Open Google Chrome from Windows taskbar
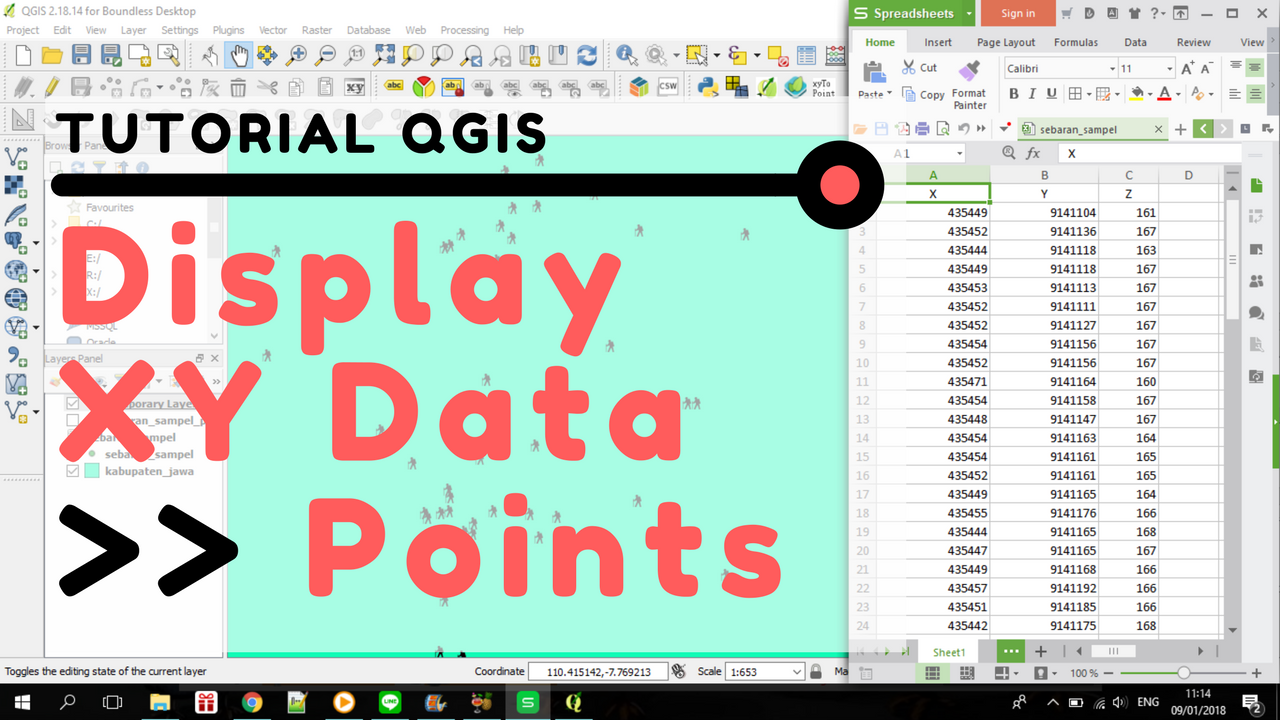Screen dimensions: 1280x720 click(251, 702)
